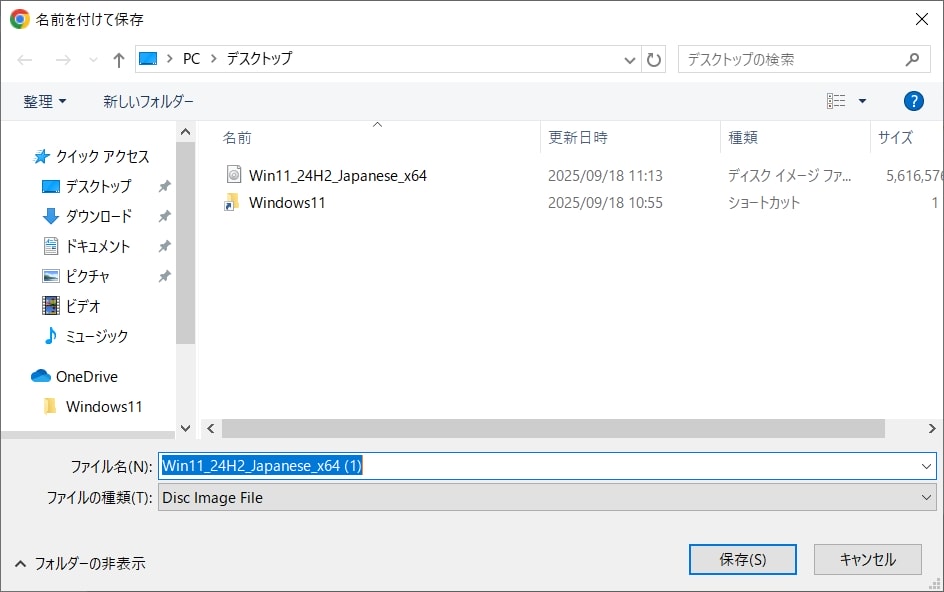944x592 pixels.
Task: Click the pin icon beside ダウンロード
Action: coord(164,216)
